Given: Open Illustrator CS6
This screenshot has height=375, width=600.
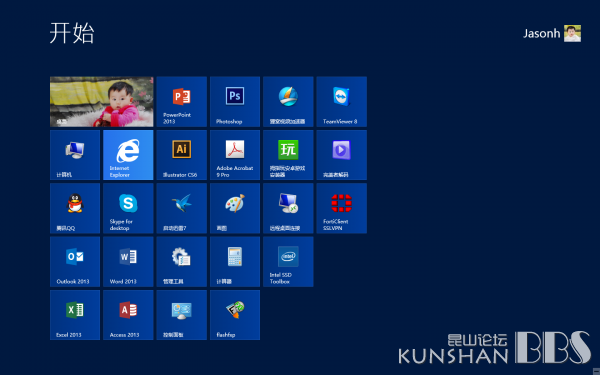Looking at the screenshot, I should coord(182,155).
